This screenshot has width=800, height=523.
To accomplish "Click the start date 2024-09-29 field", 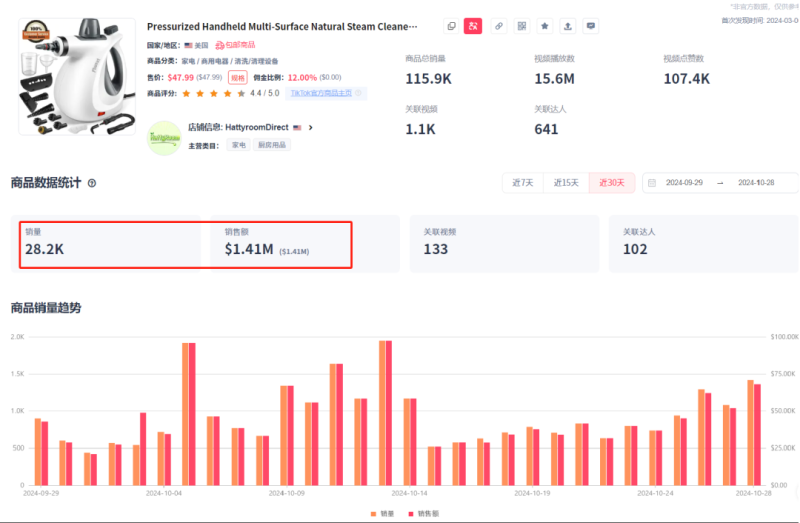I will pyautogui.click(x=686, y=183).
